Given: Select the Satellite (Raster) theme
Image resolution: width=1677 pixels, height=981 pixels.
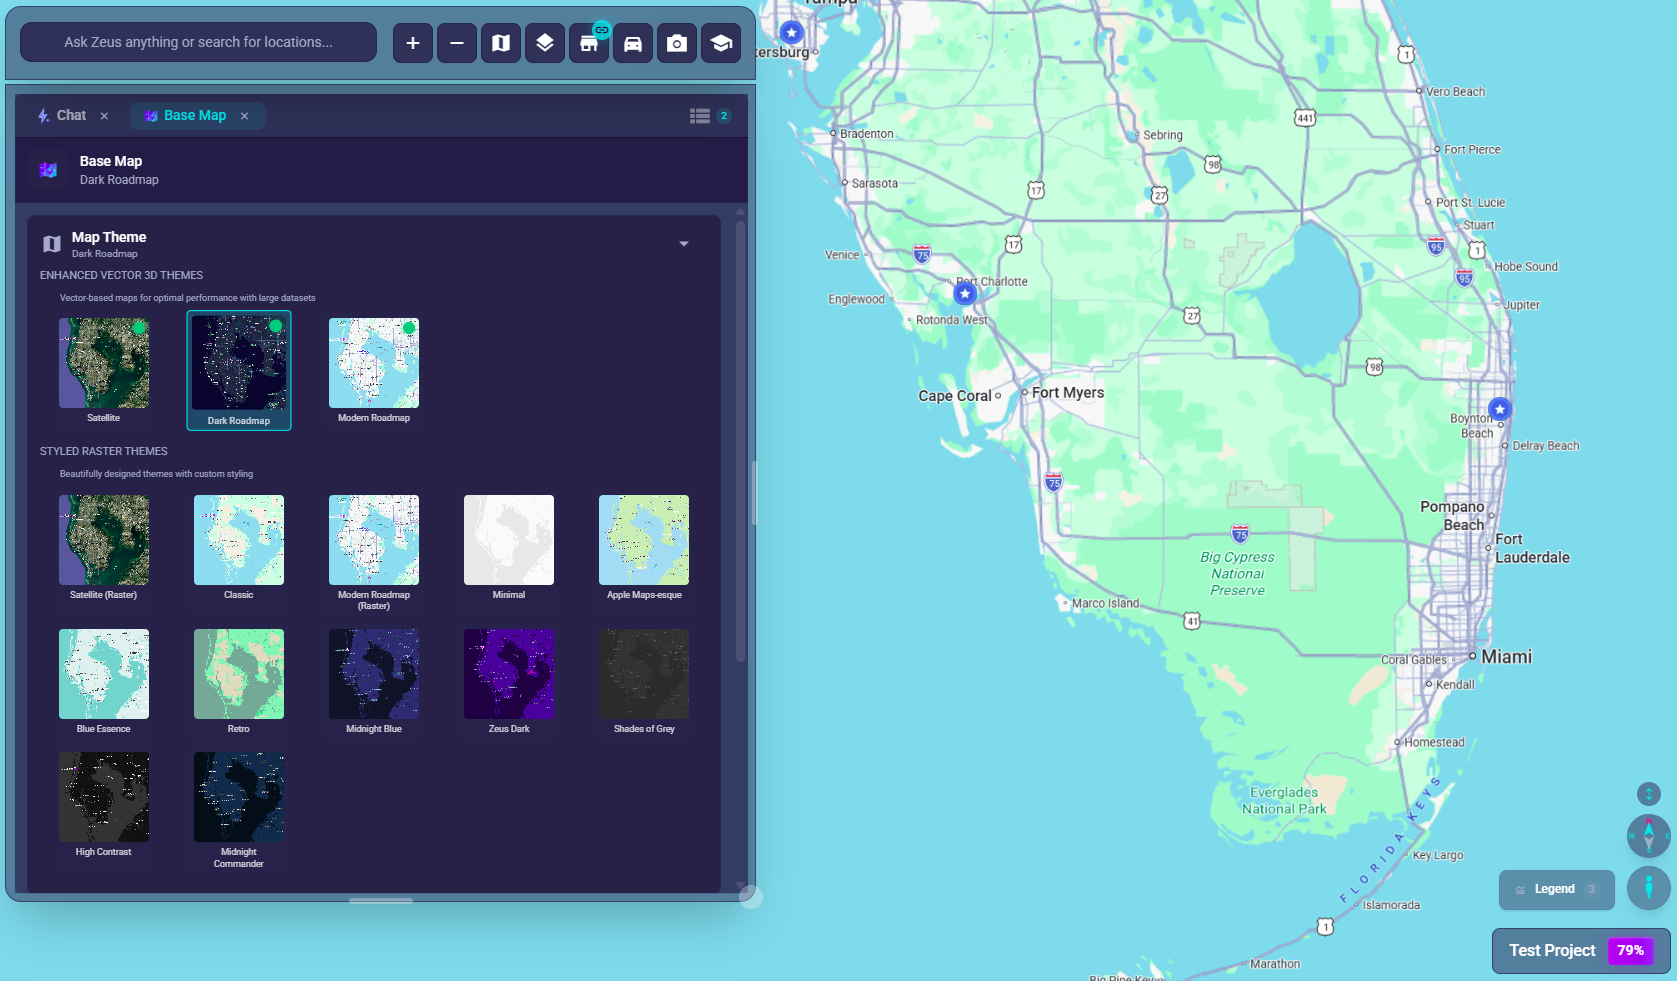Looking at the screenshot, I should point(104,547).
